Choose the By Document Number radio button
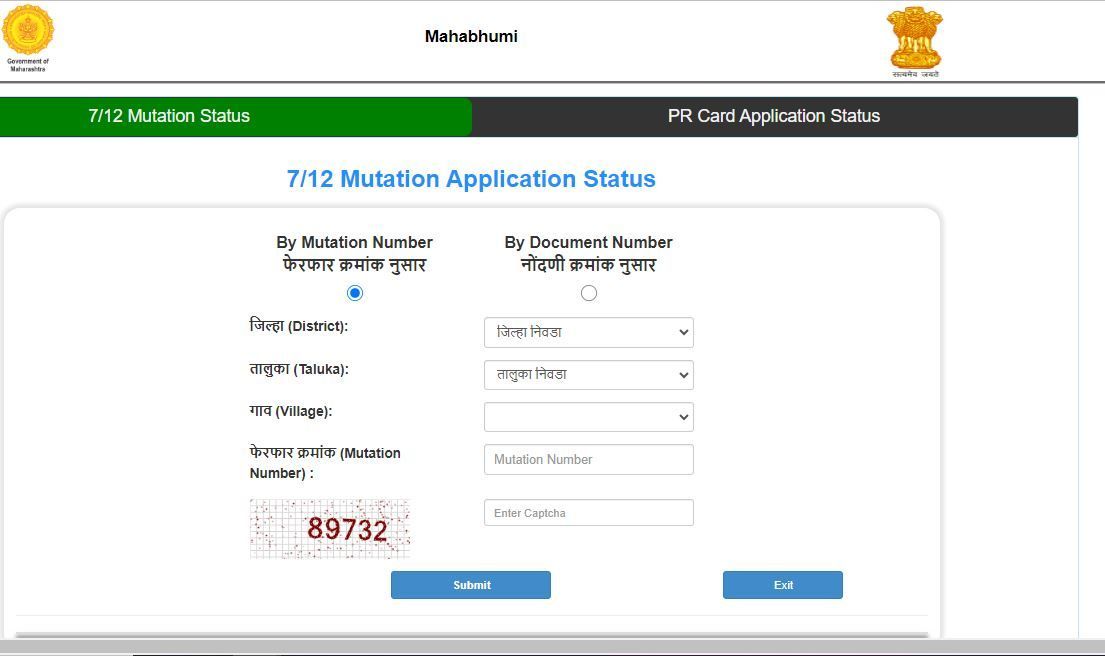This screenshot has height=656, width=1105. pos(588,293)
